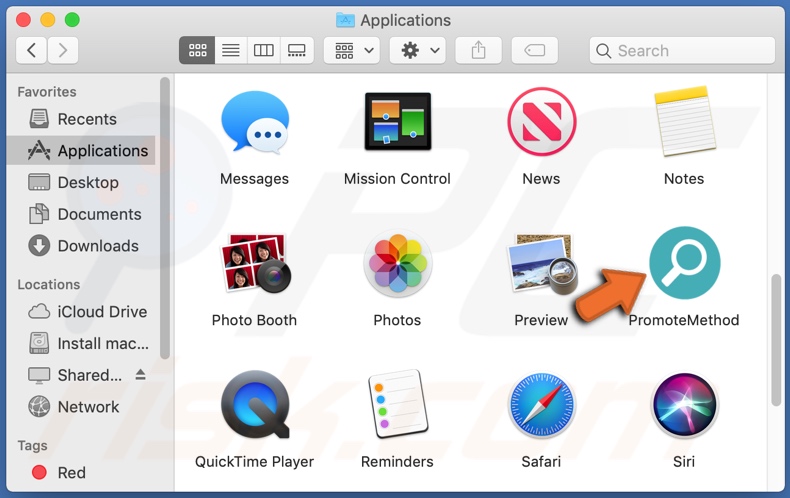This screenshot has height=498, width=790.
Task: Open the News app icon
Action: (x=542, y=121)
